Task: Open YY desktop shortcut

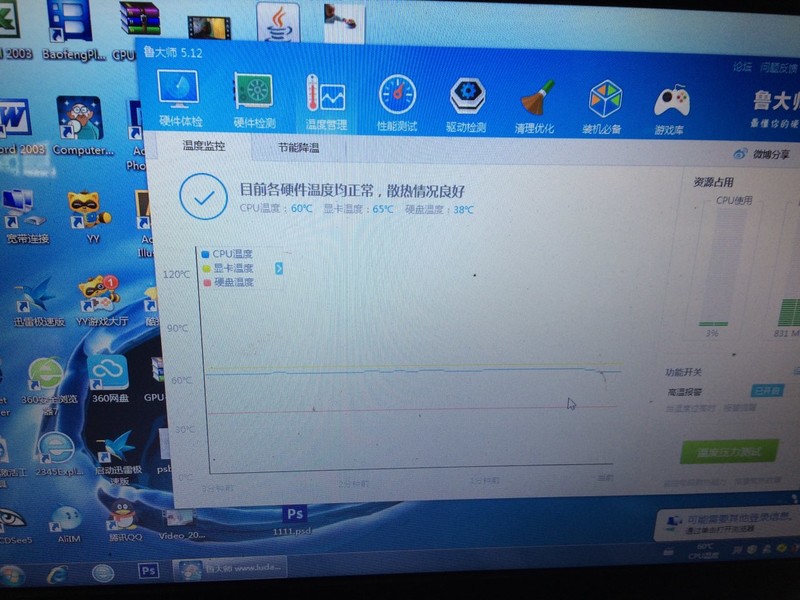Action: click(90, 218)
